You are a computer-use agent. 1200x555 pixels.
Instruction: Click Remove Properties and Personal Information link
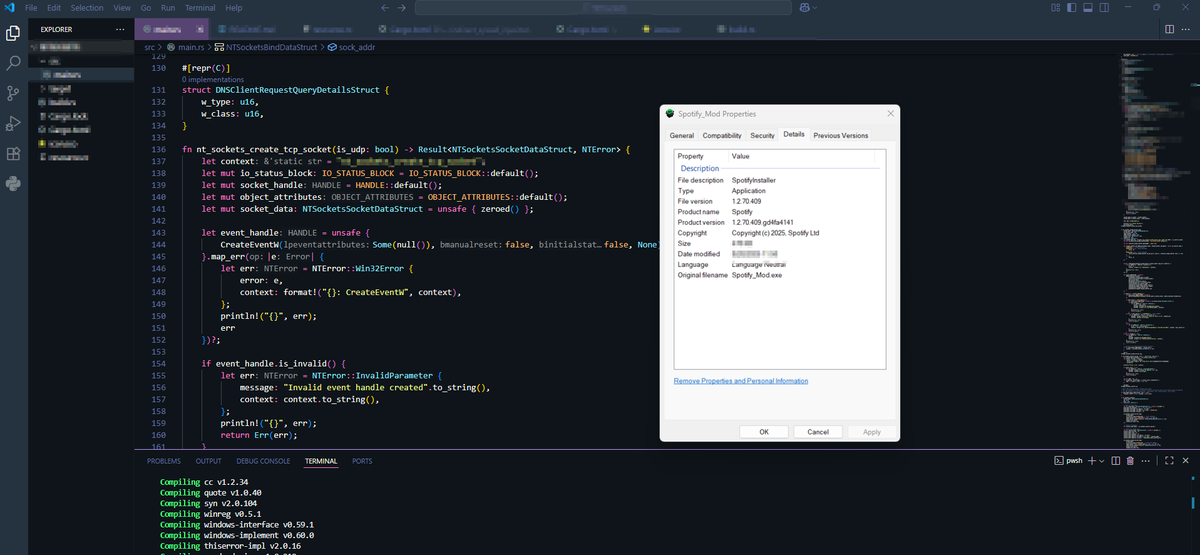coord(741,381)
